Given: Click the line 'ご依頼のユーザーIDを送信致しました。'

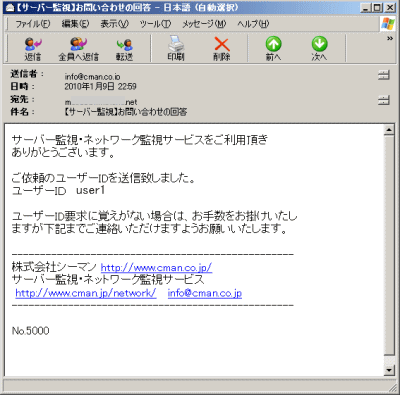Looking at the screenshot, I should 103,178.
